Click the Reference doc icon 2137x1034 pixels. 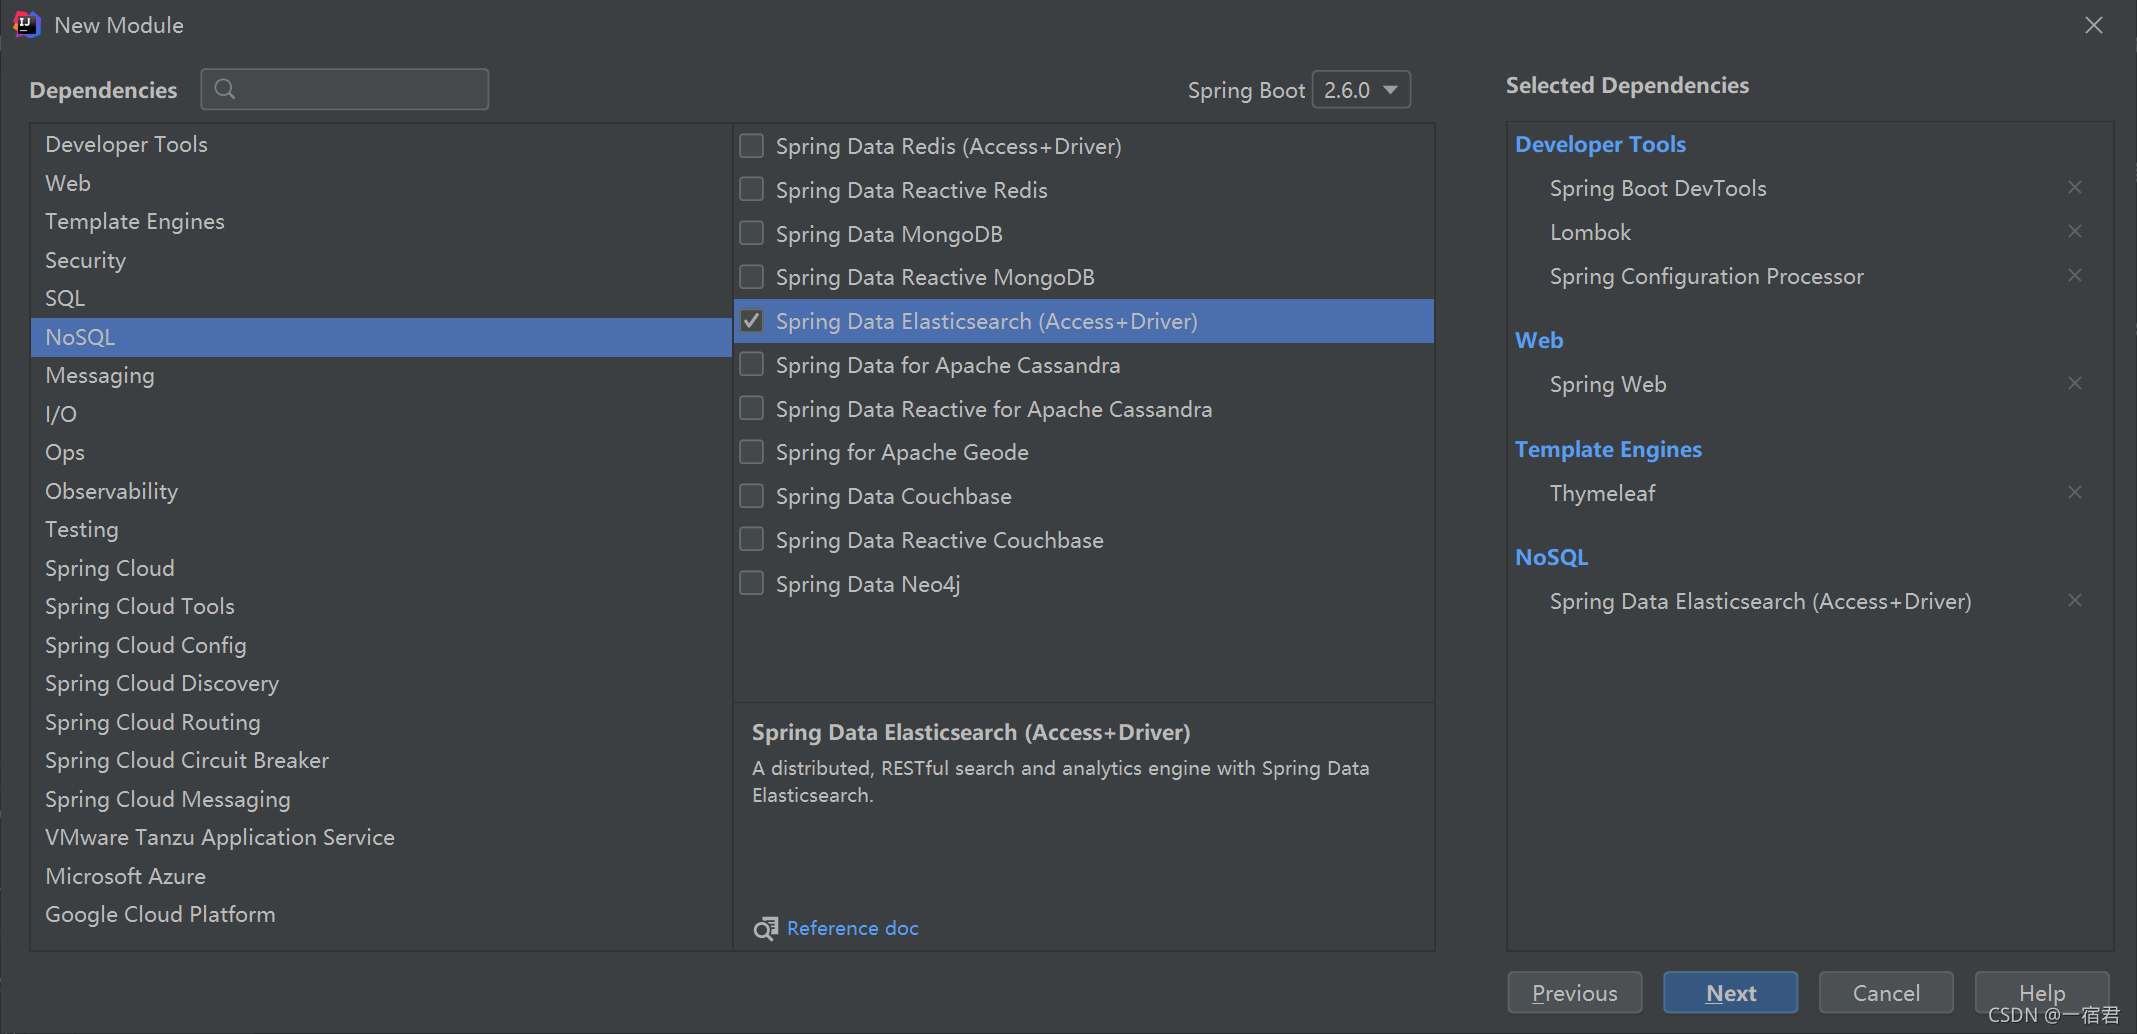(x=765, y=929)
